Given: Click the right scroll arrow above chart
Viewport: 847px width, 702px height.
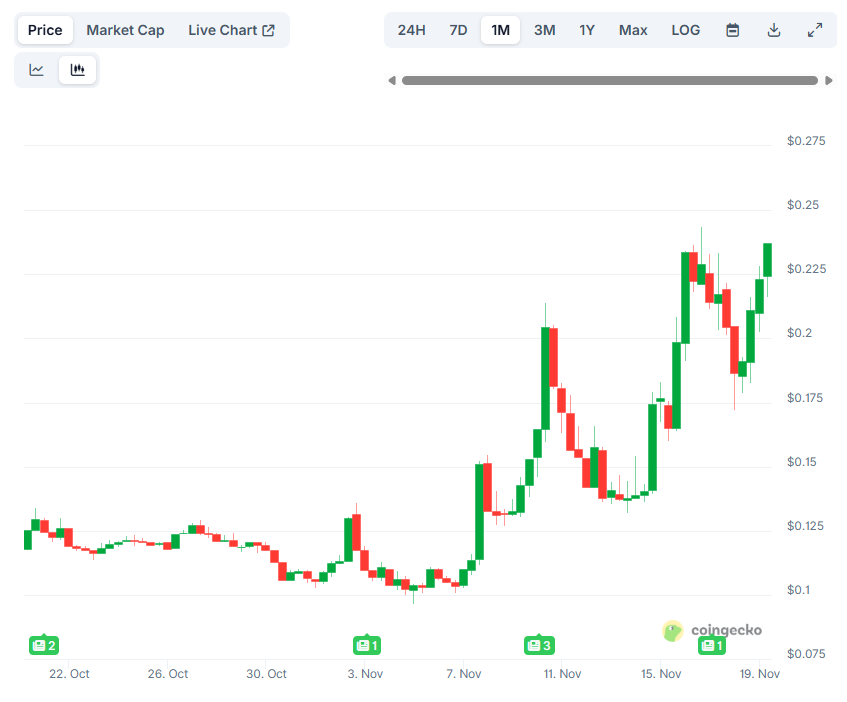Looking at the screenshot, I should tap(829, 80).
